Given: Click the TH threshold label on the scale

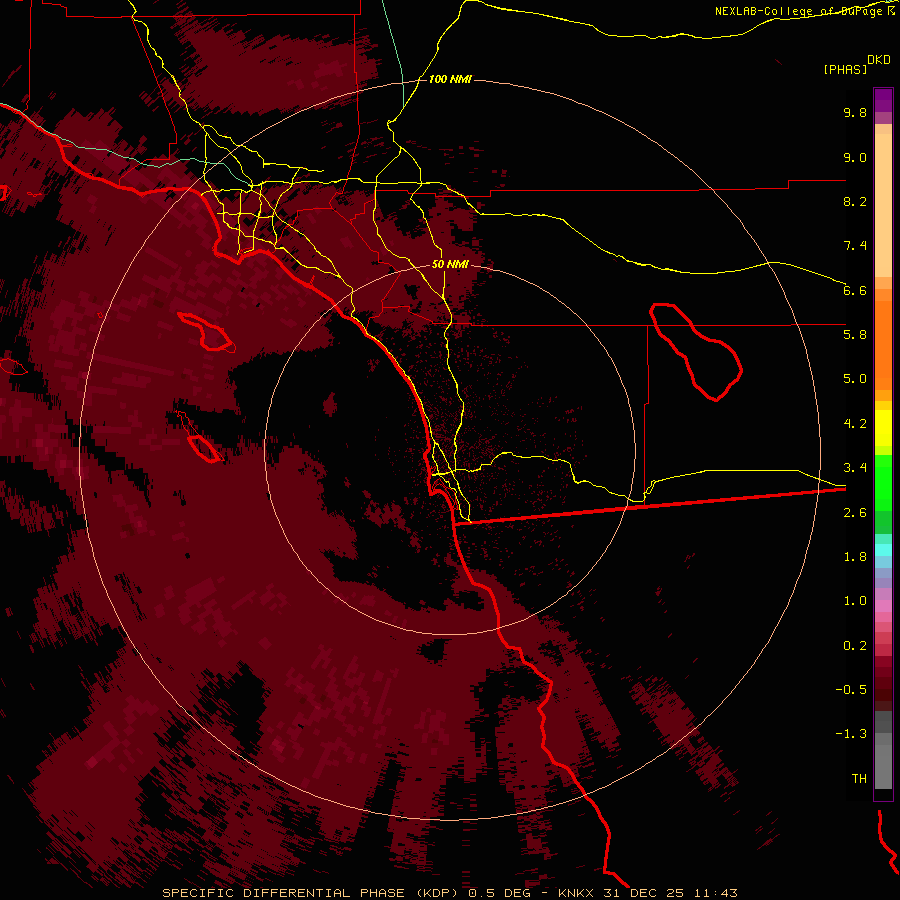Looking at the screenshot, I should [859, 779].
